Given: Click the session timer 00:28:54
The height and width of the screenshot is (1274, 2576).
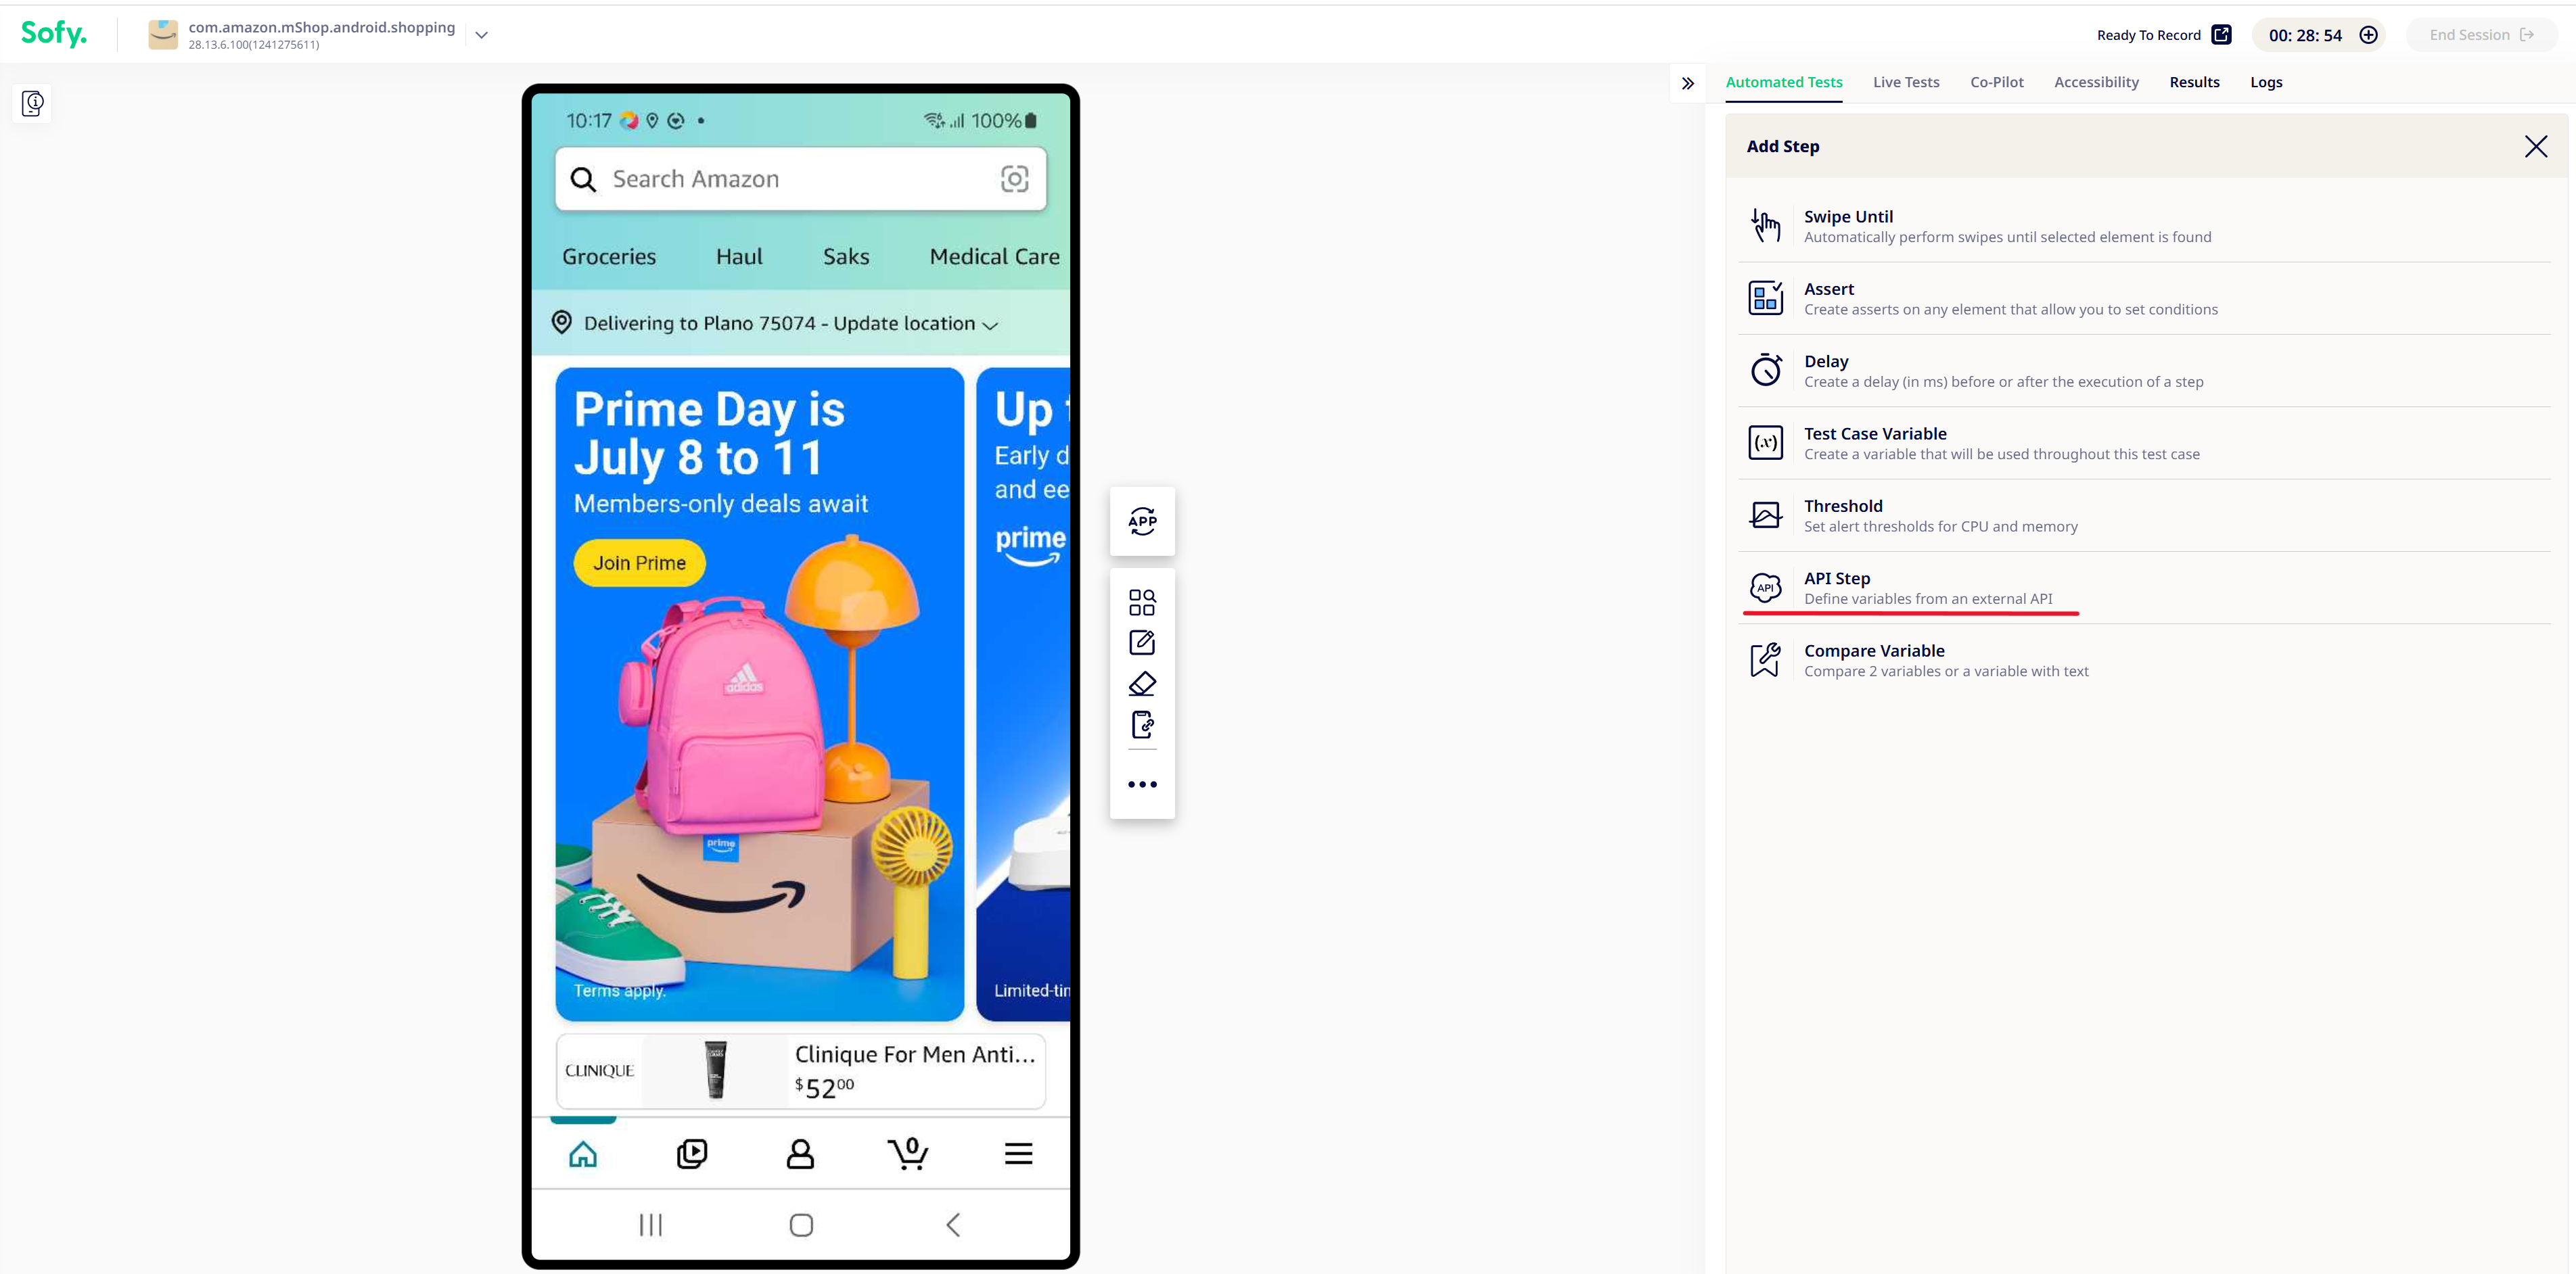Looking at the screenshot, I should (x=2305, y=35).
